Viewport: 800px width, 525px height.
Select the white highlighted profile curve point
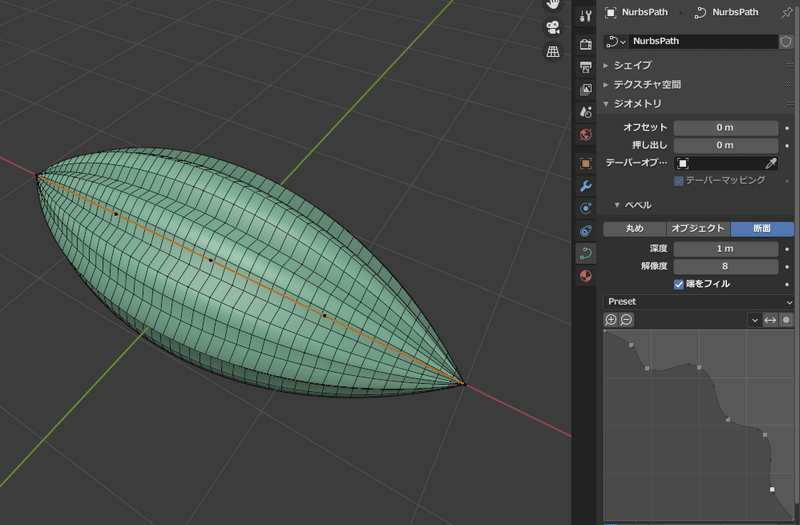[772, 489]
